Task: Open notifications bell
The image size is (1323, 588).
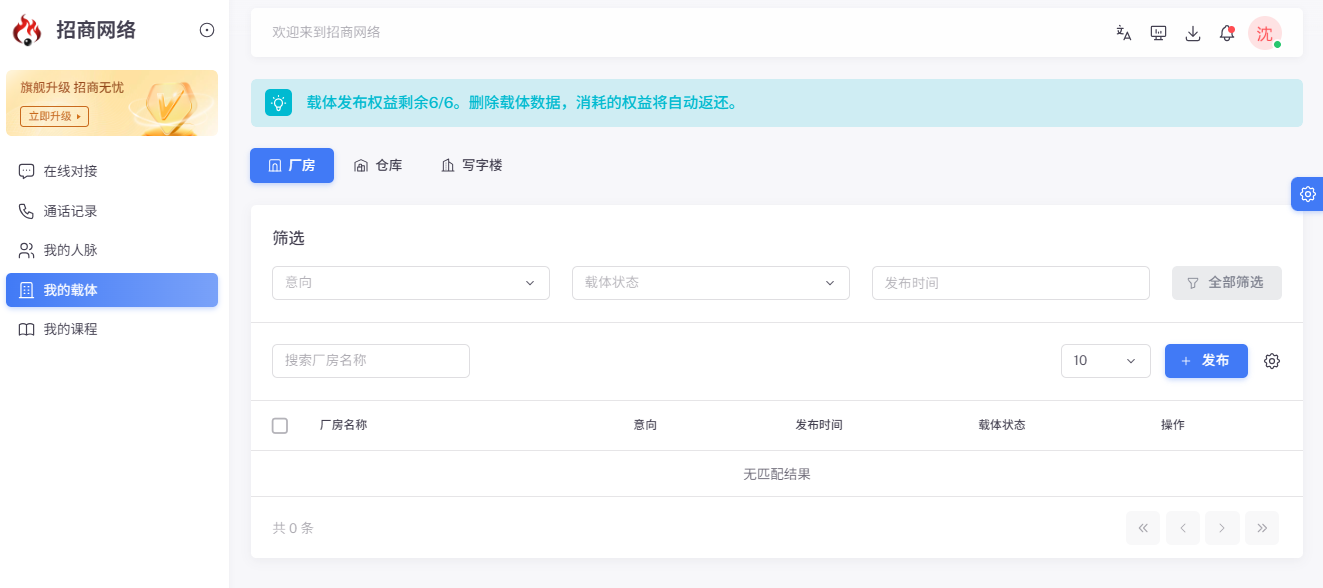Action: (1227, 33)
